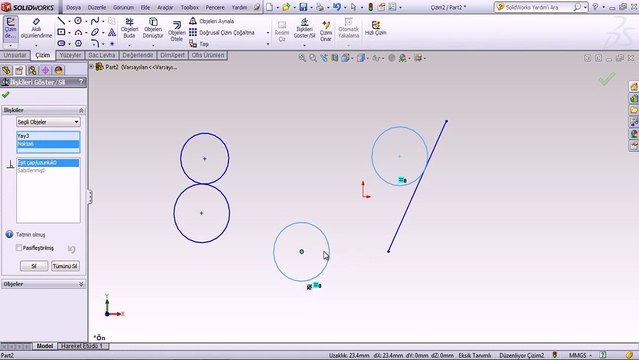Select the Eşit çap/uzunluk0 relation
The height and width of the screenshot is (360, 639).
tap(48, 163)
